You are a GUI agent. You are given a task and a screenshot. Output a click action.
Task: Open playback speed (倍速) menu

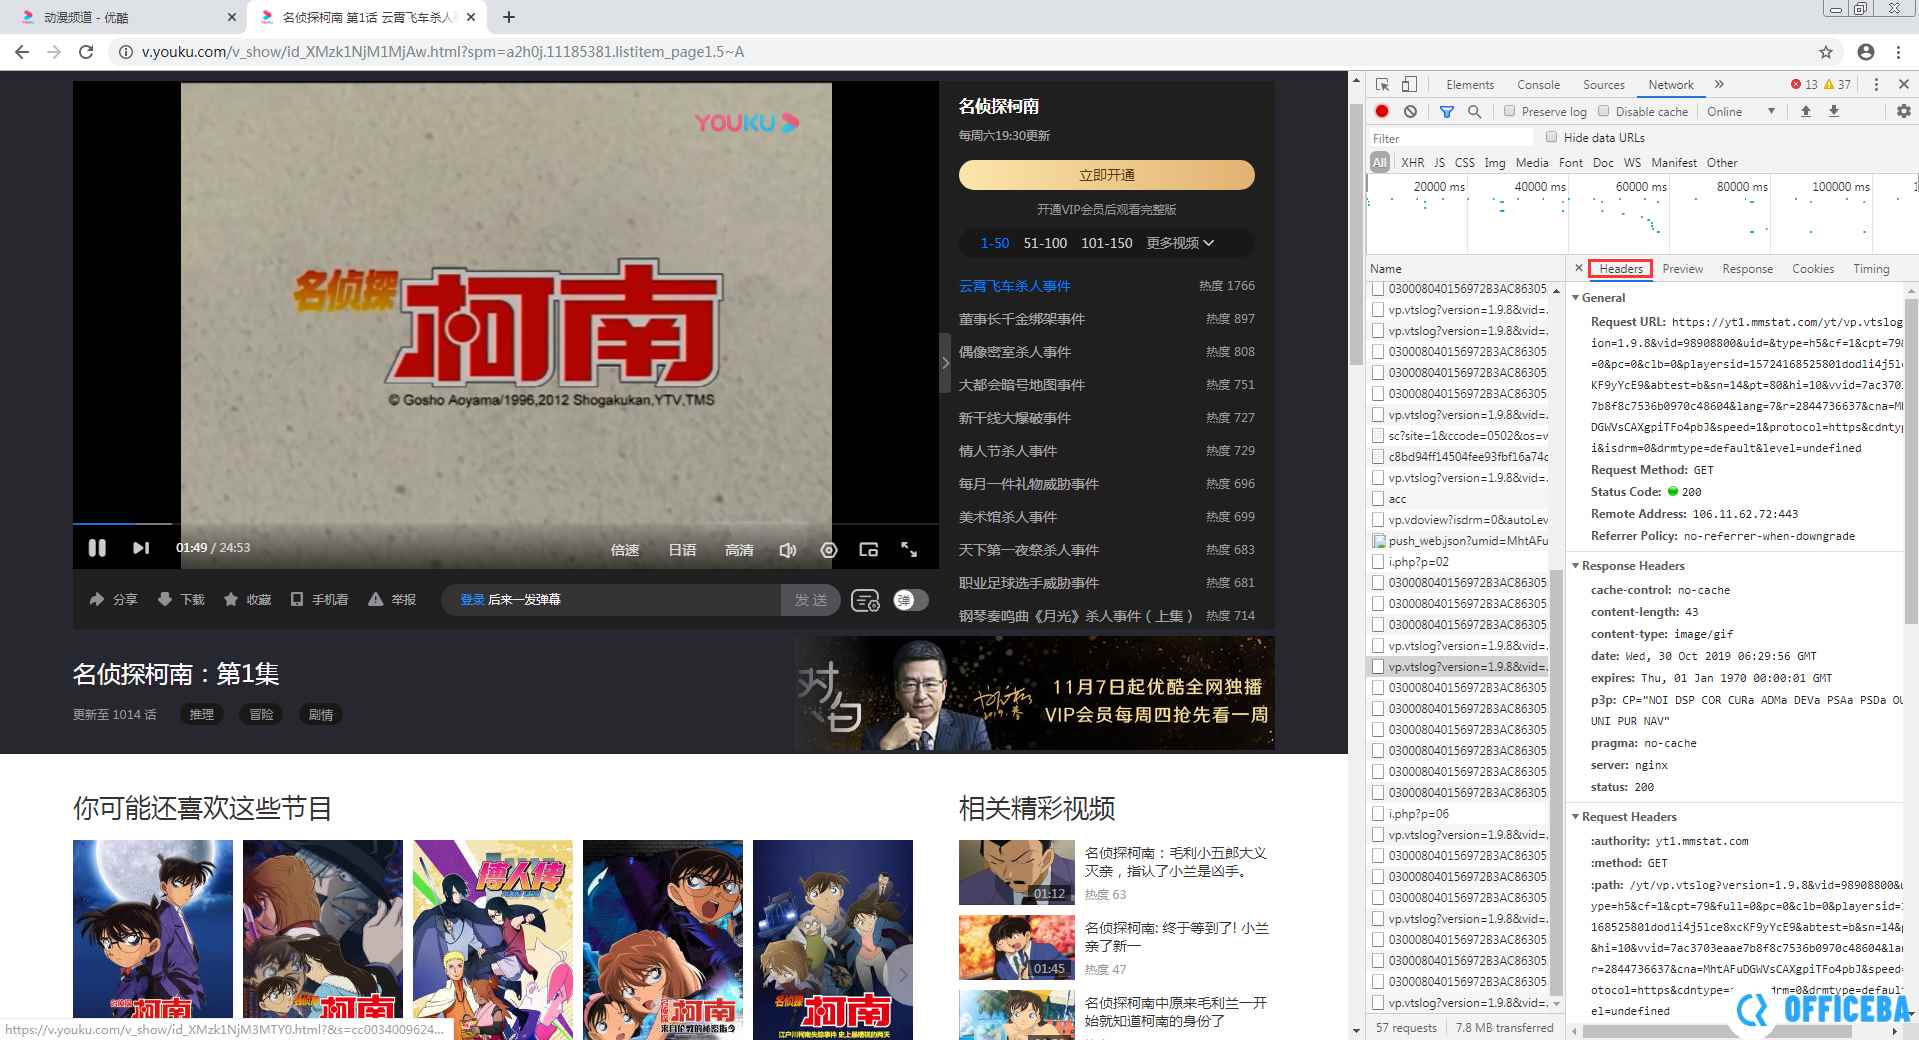625,550
